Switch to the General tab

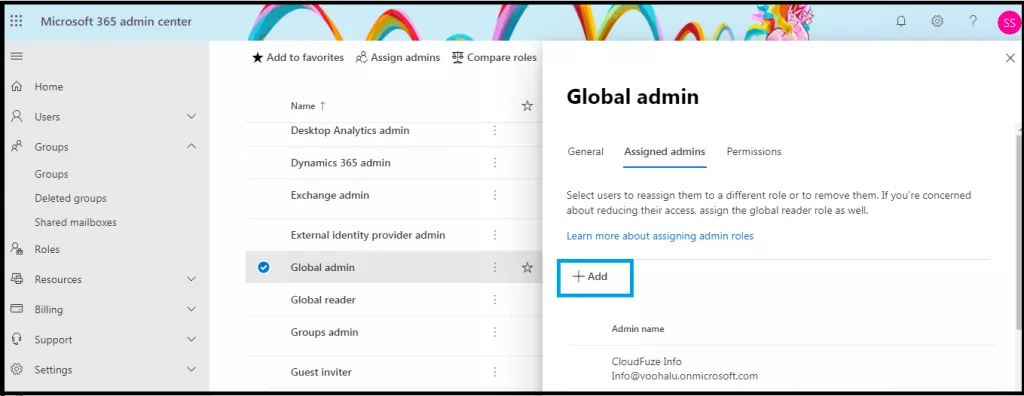585,152
